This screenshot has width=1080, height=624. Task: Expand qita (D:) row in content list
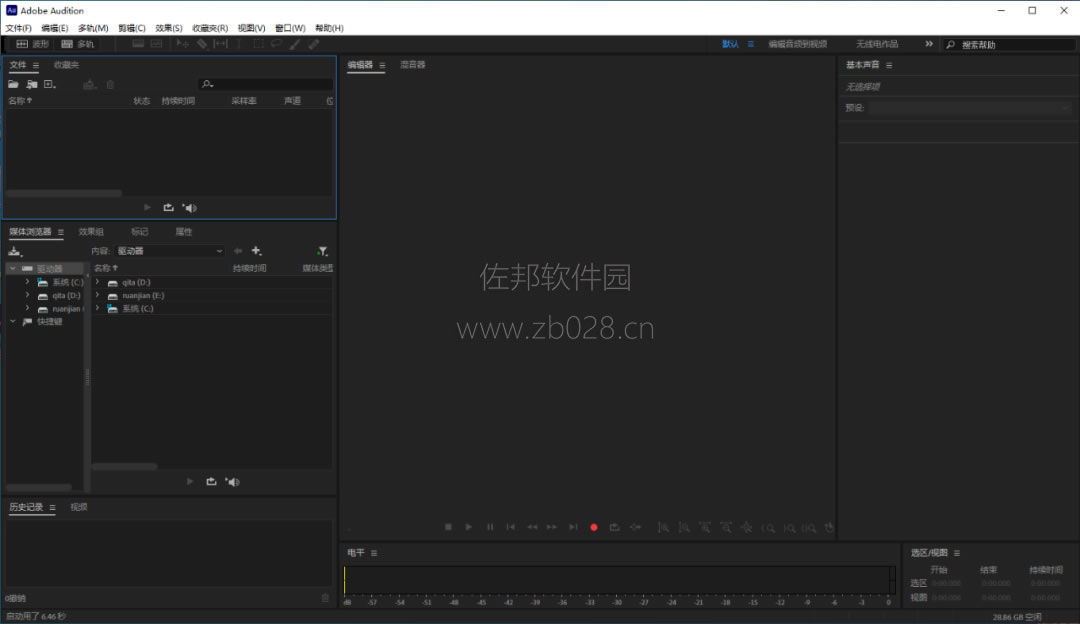click(97, 282)
